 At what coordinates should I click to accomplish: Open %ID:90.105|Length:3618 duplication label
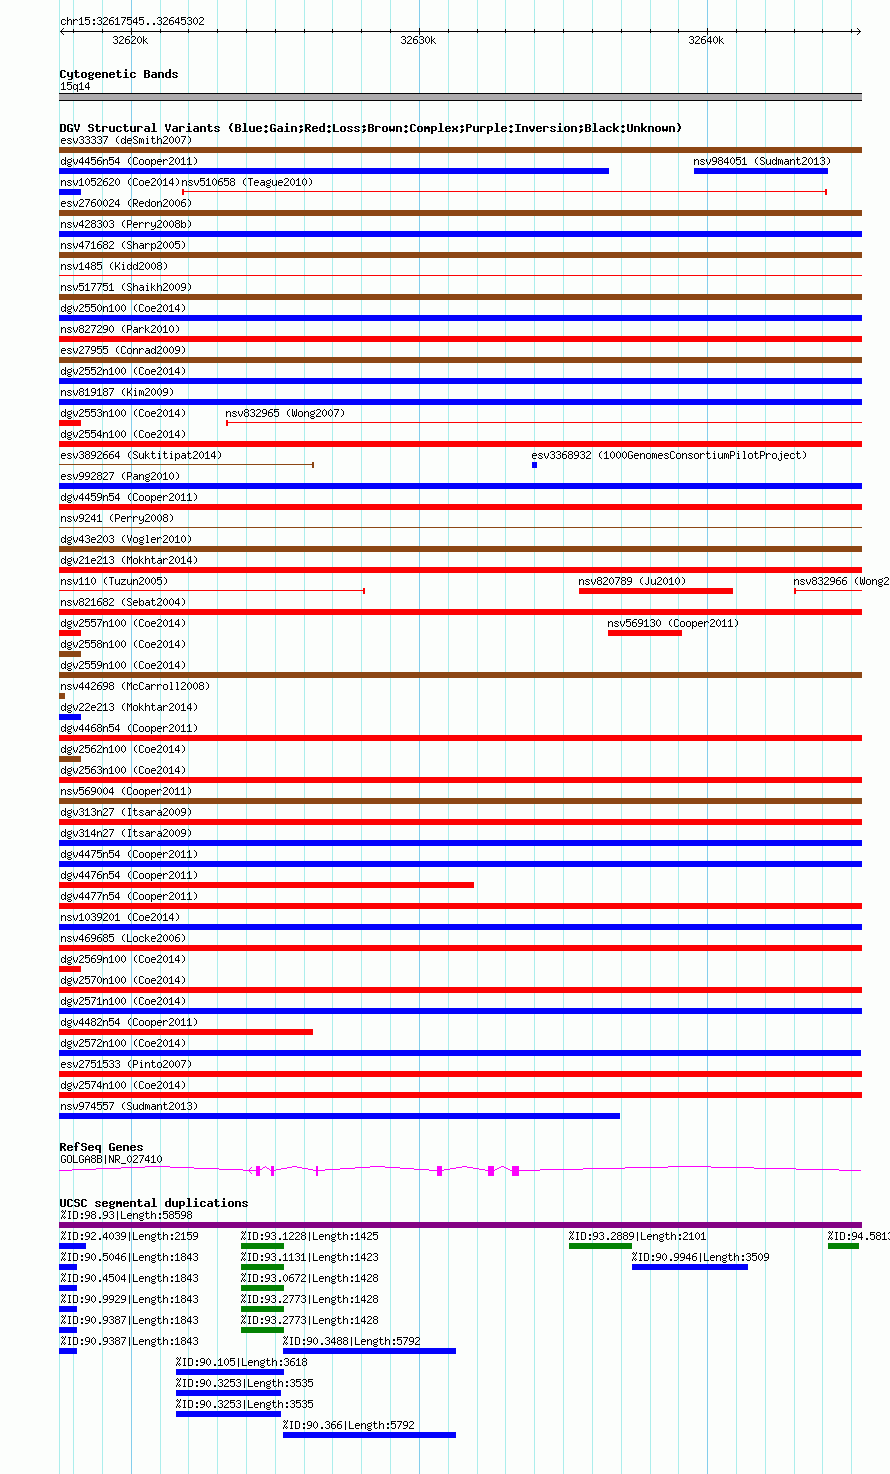coord(242,1362)
